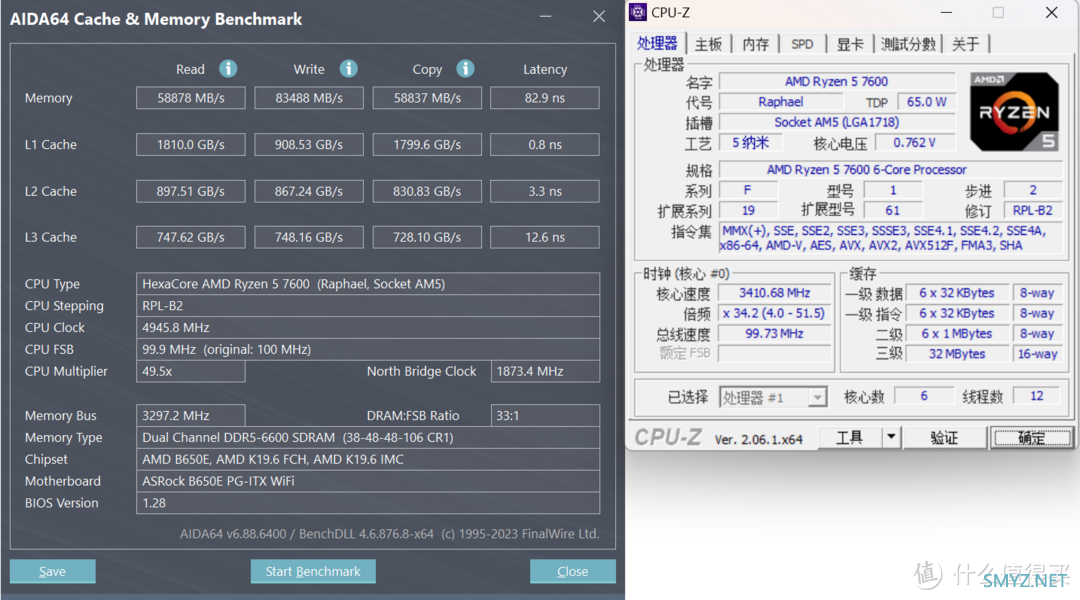Minimize the CPU-Z window
Image resolution: width=1080 pixels, height=600 pixels.
946,12
